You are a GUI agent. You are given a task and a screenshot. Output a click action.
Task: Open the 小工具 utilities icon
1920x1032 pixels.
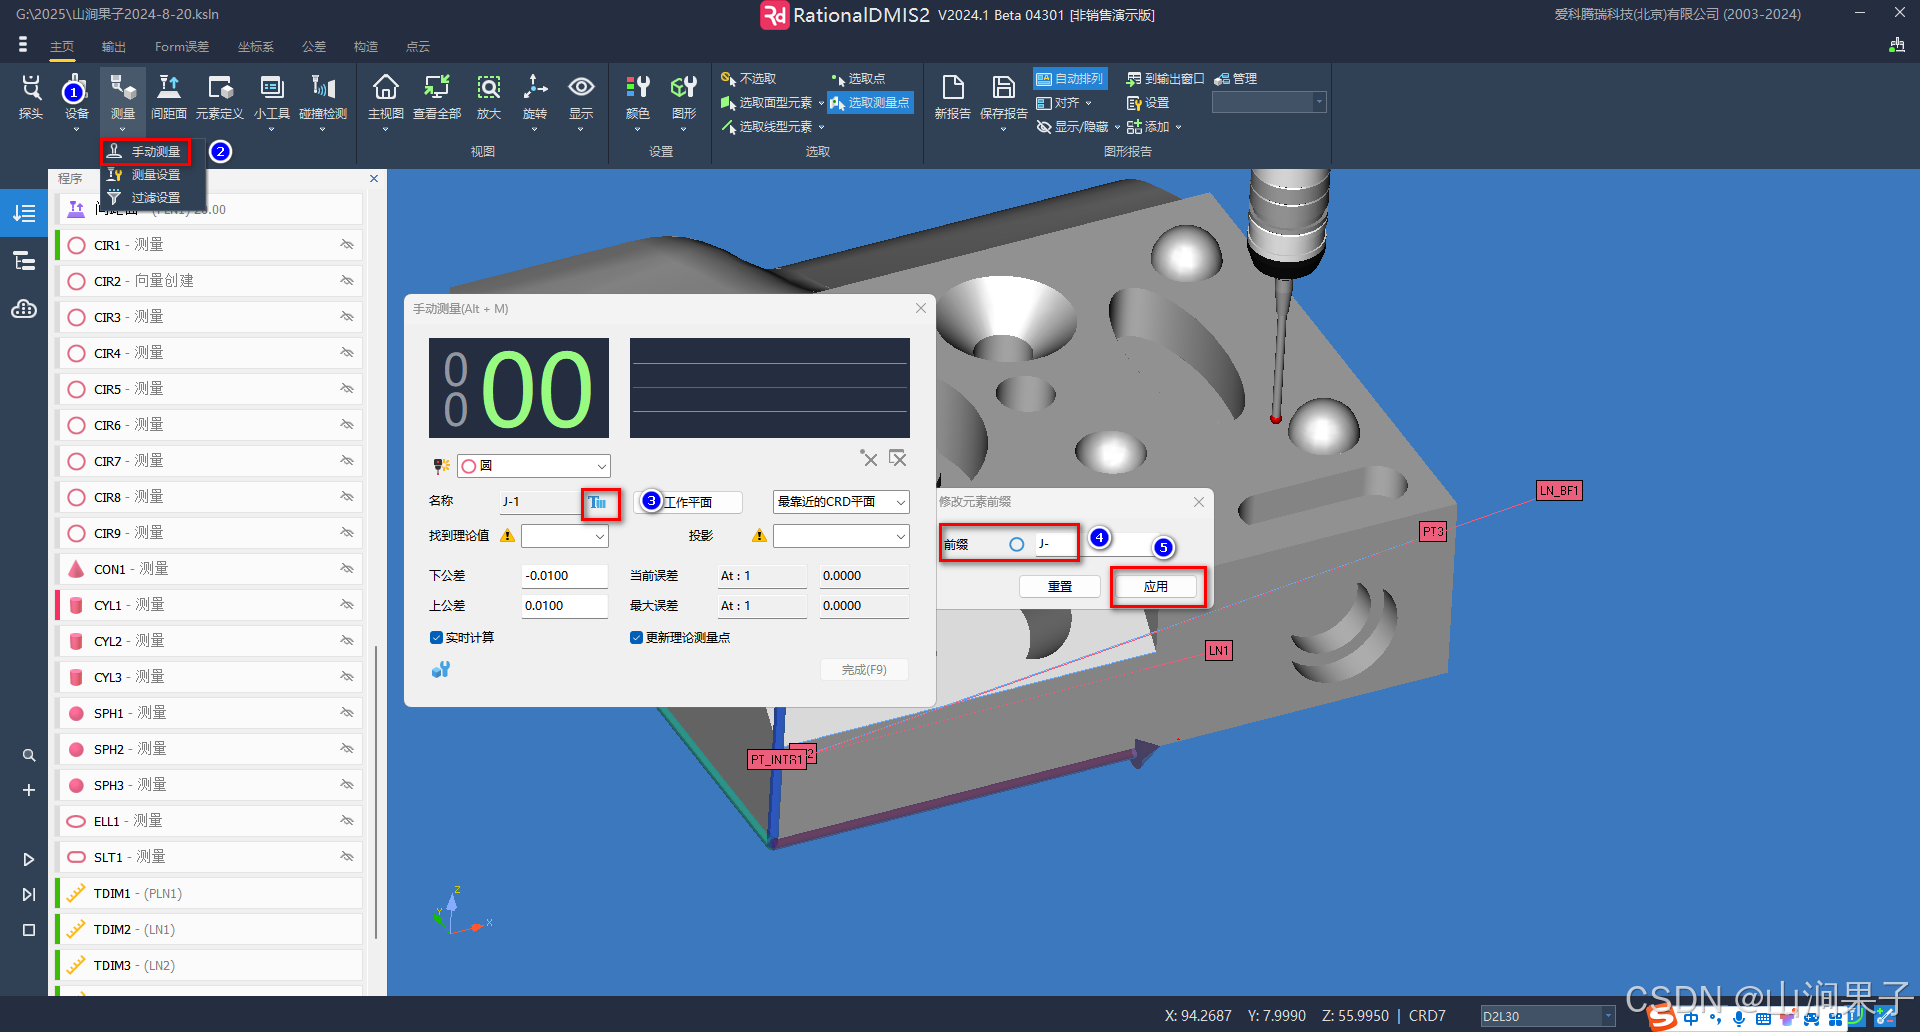pos(271,98)
